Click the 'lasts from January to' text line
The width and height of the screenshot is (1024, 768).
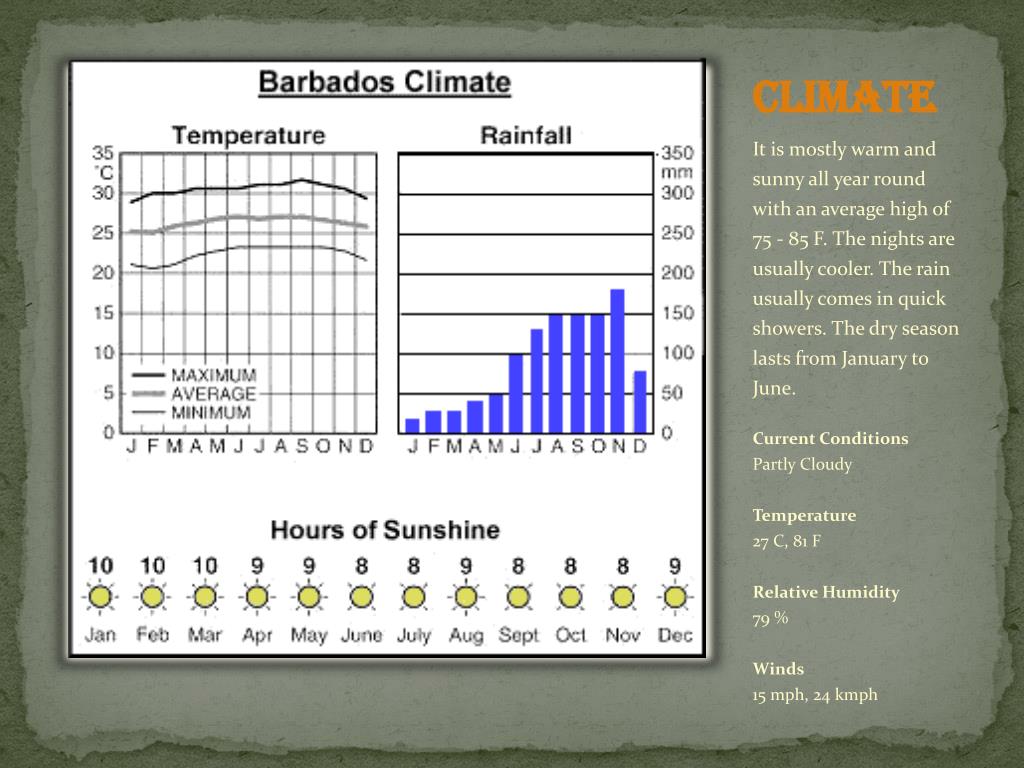coord(840,359)
